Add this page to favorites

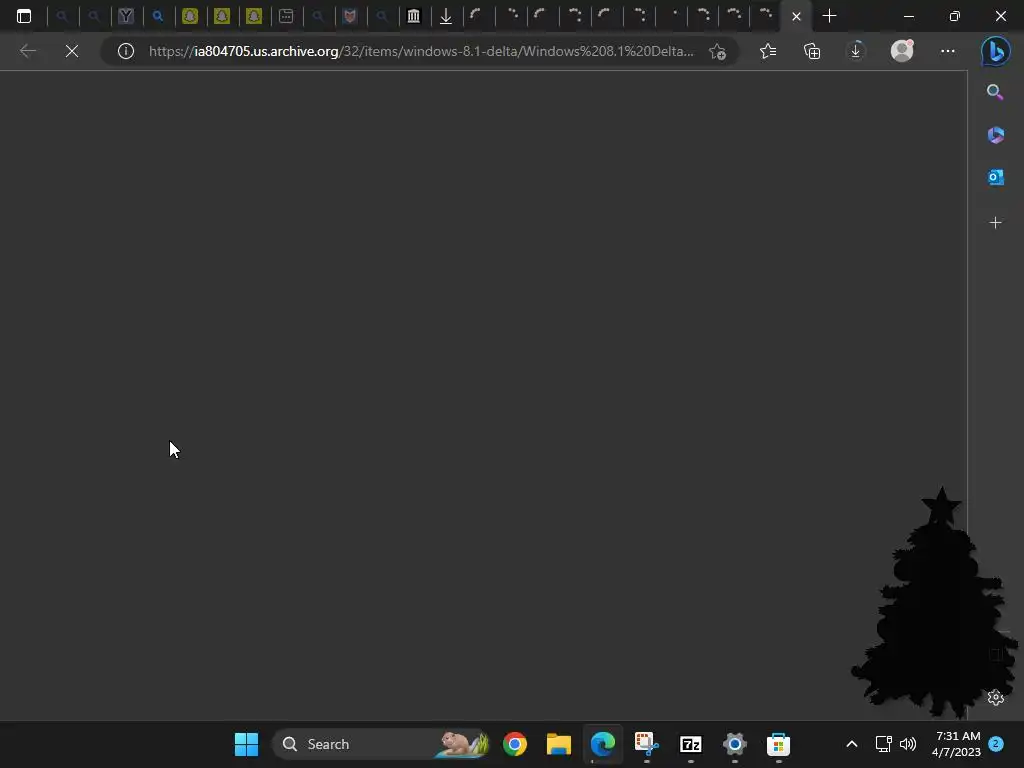pos(717,51)
